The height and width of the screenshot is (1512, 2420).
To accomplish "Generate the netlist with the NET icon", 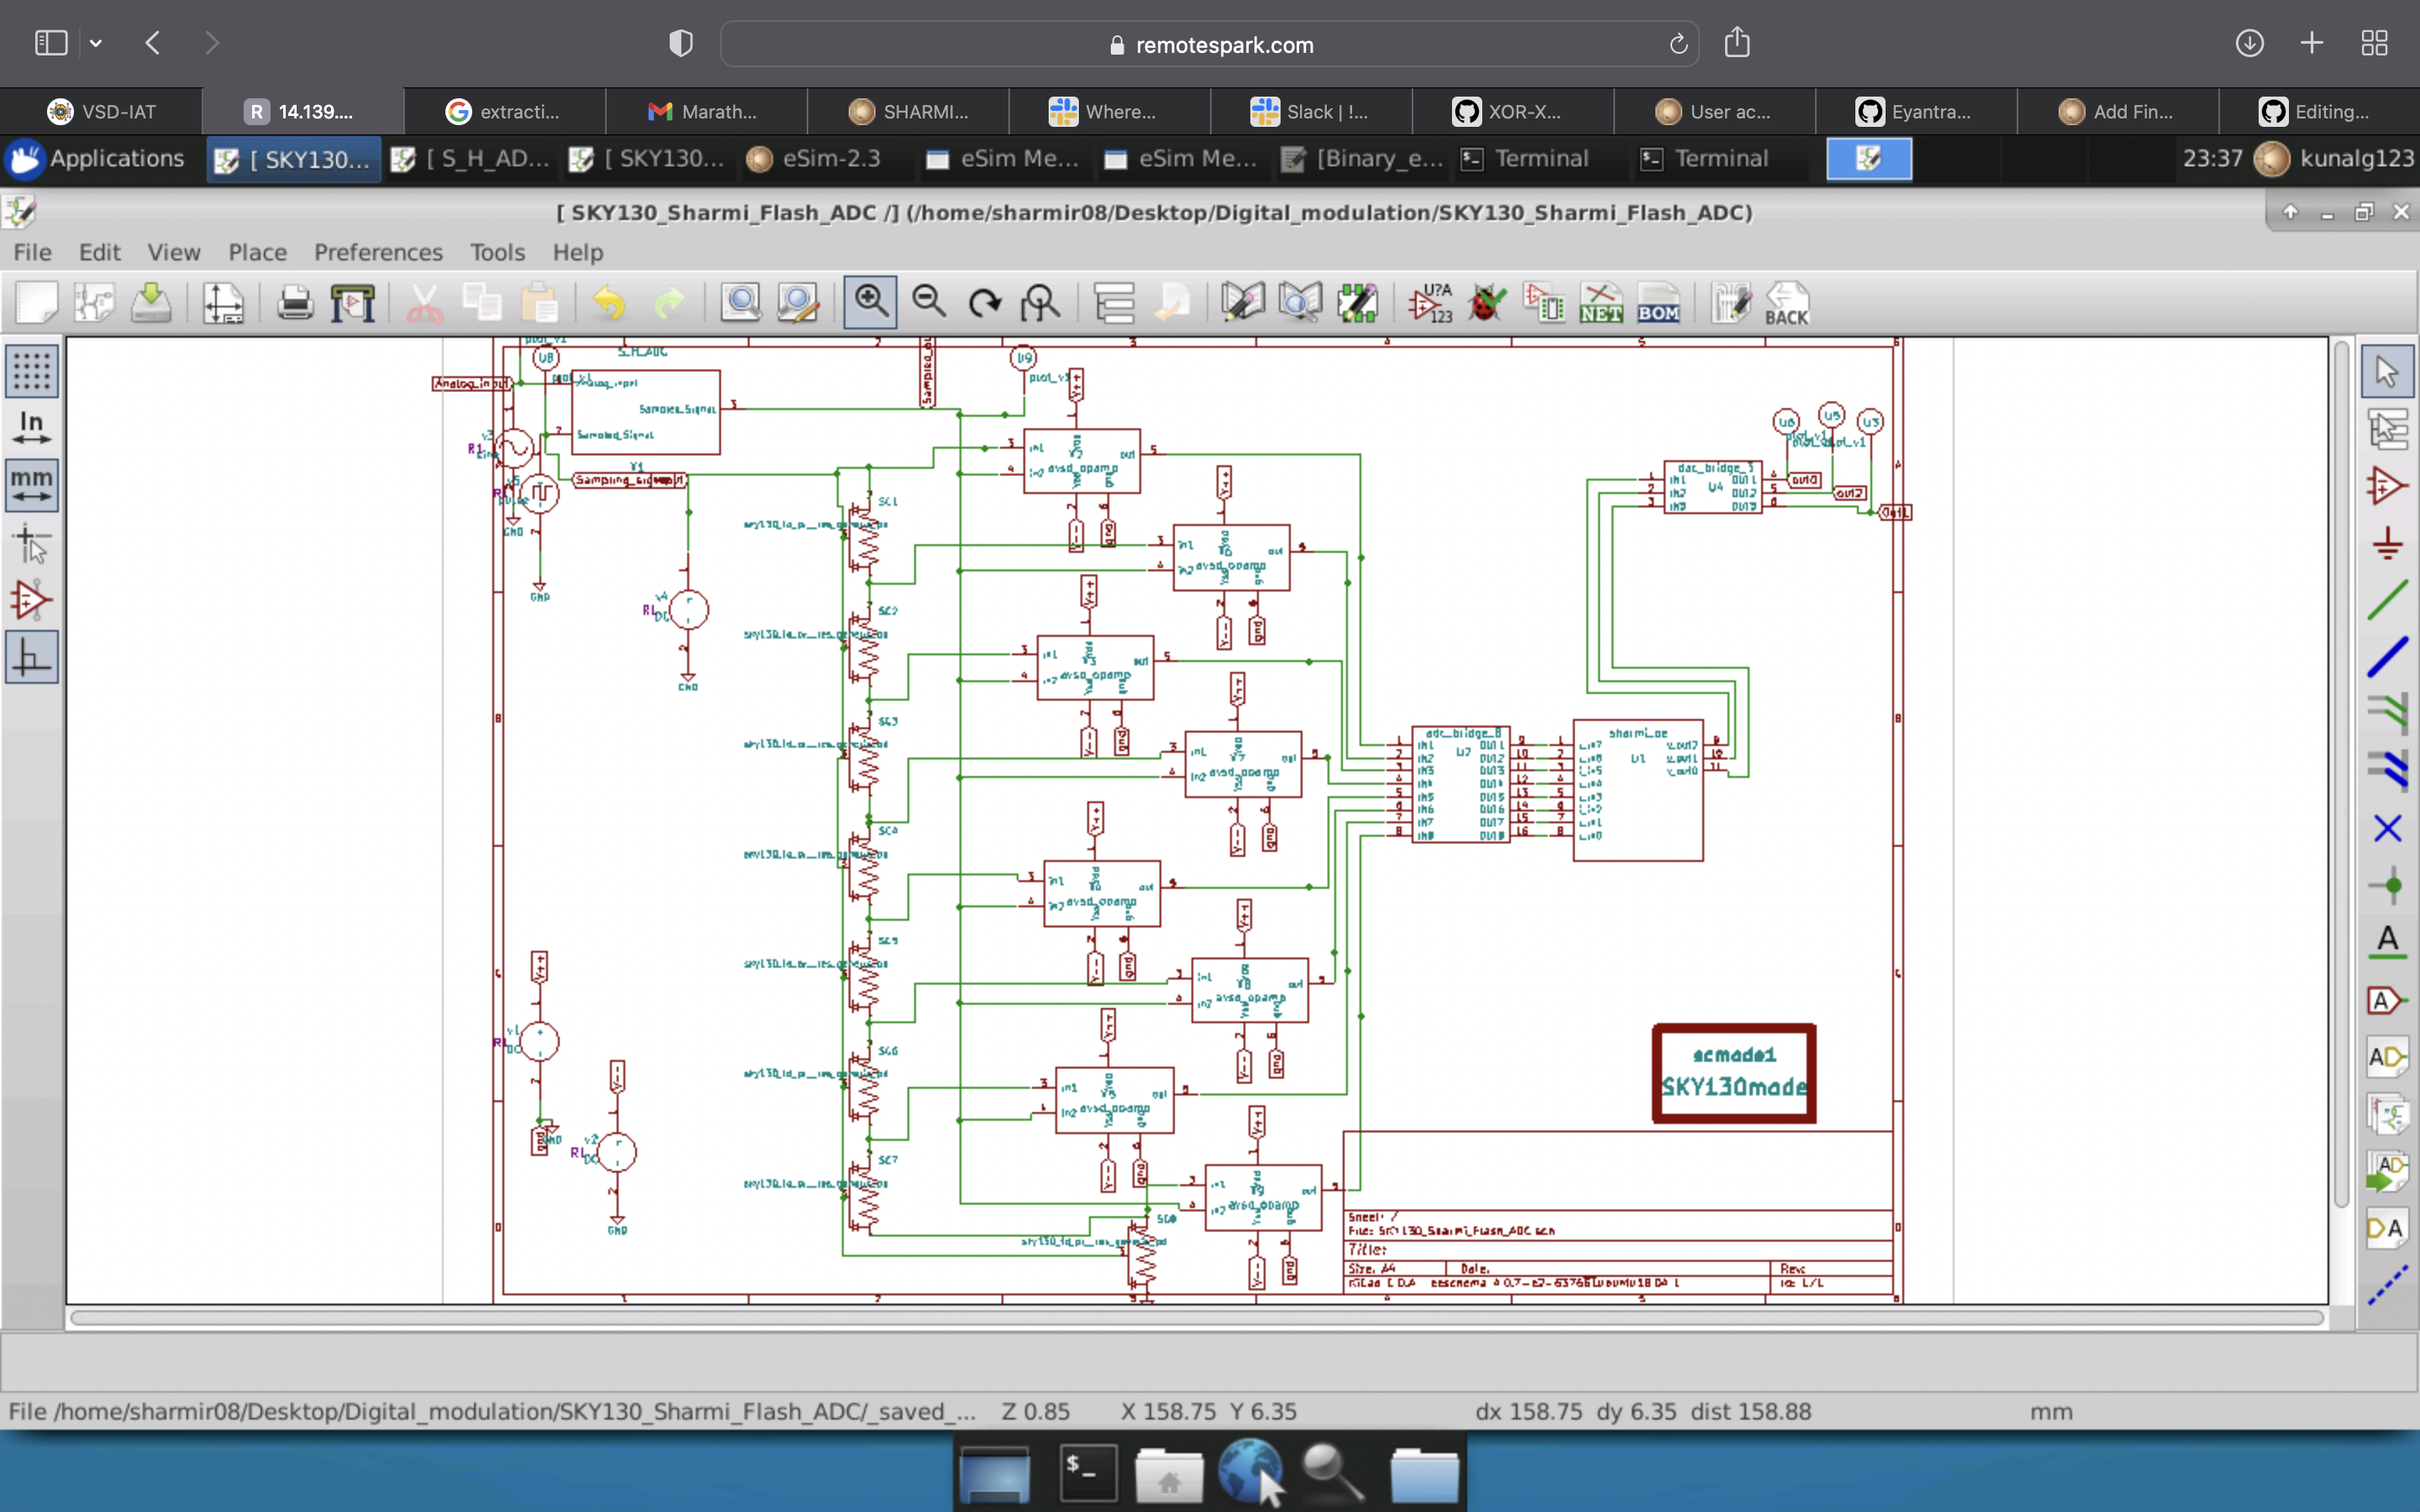I will (x=1601, y=302).
